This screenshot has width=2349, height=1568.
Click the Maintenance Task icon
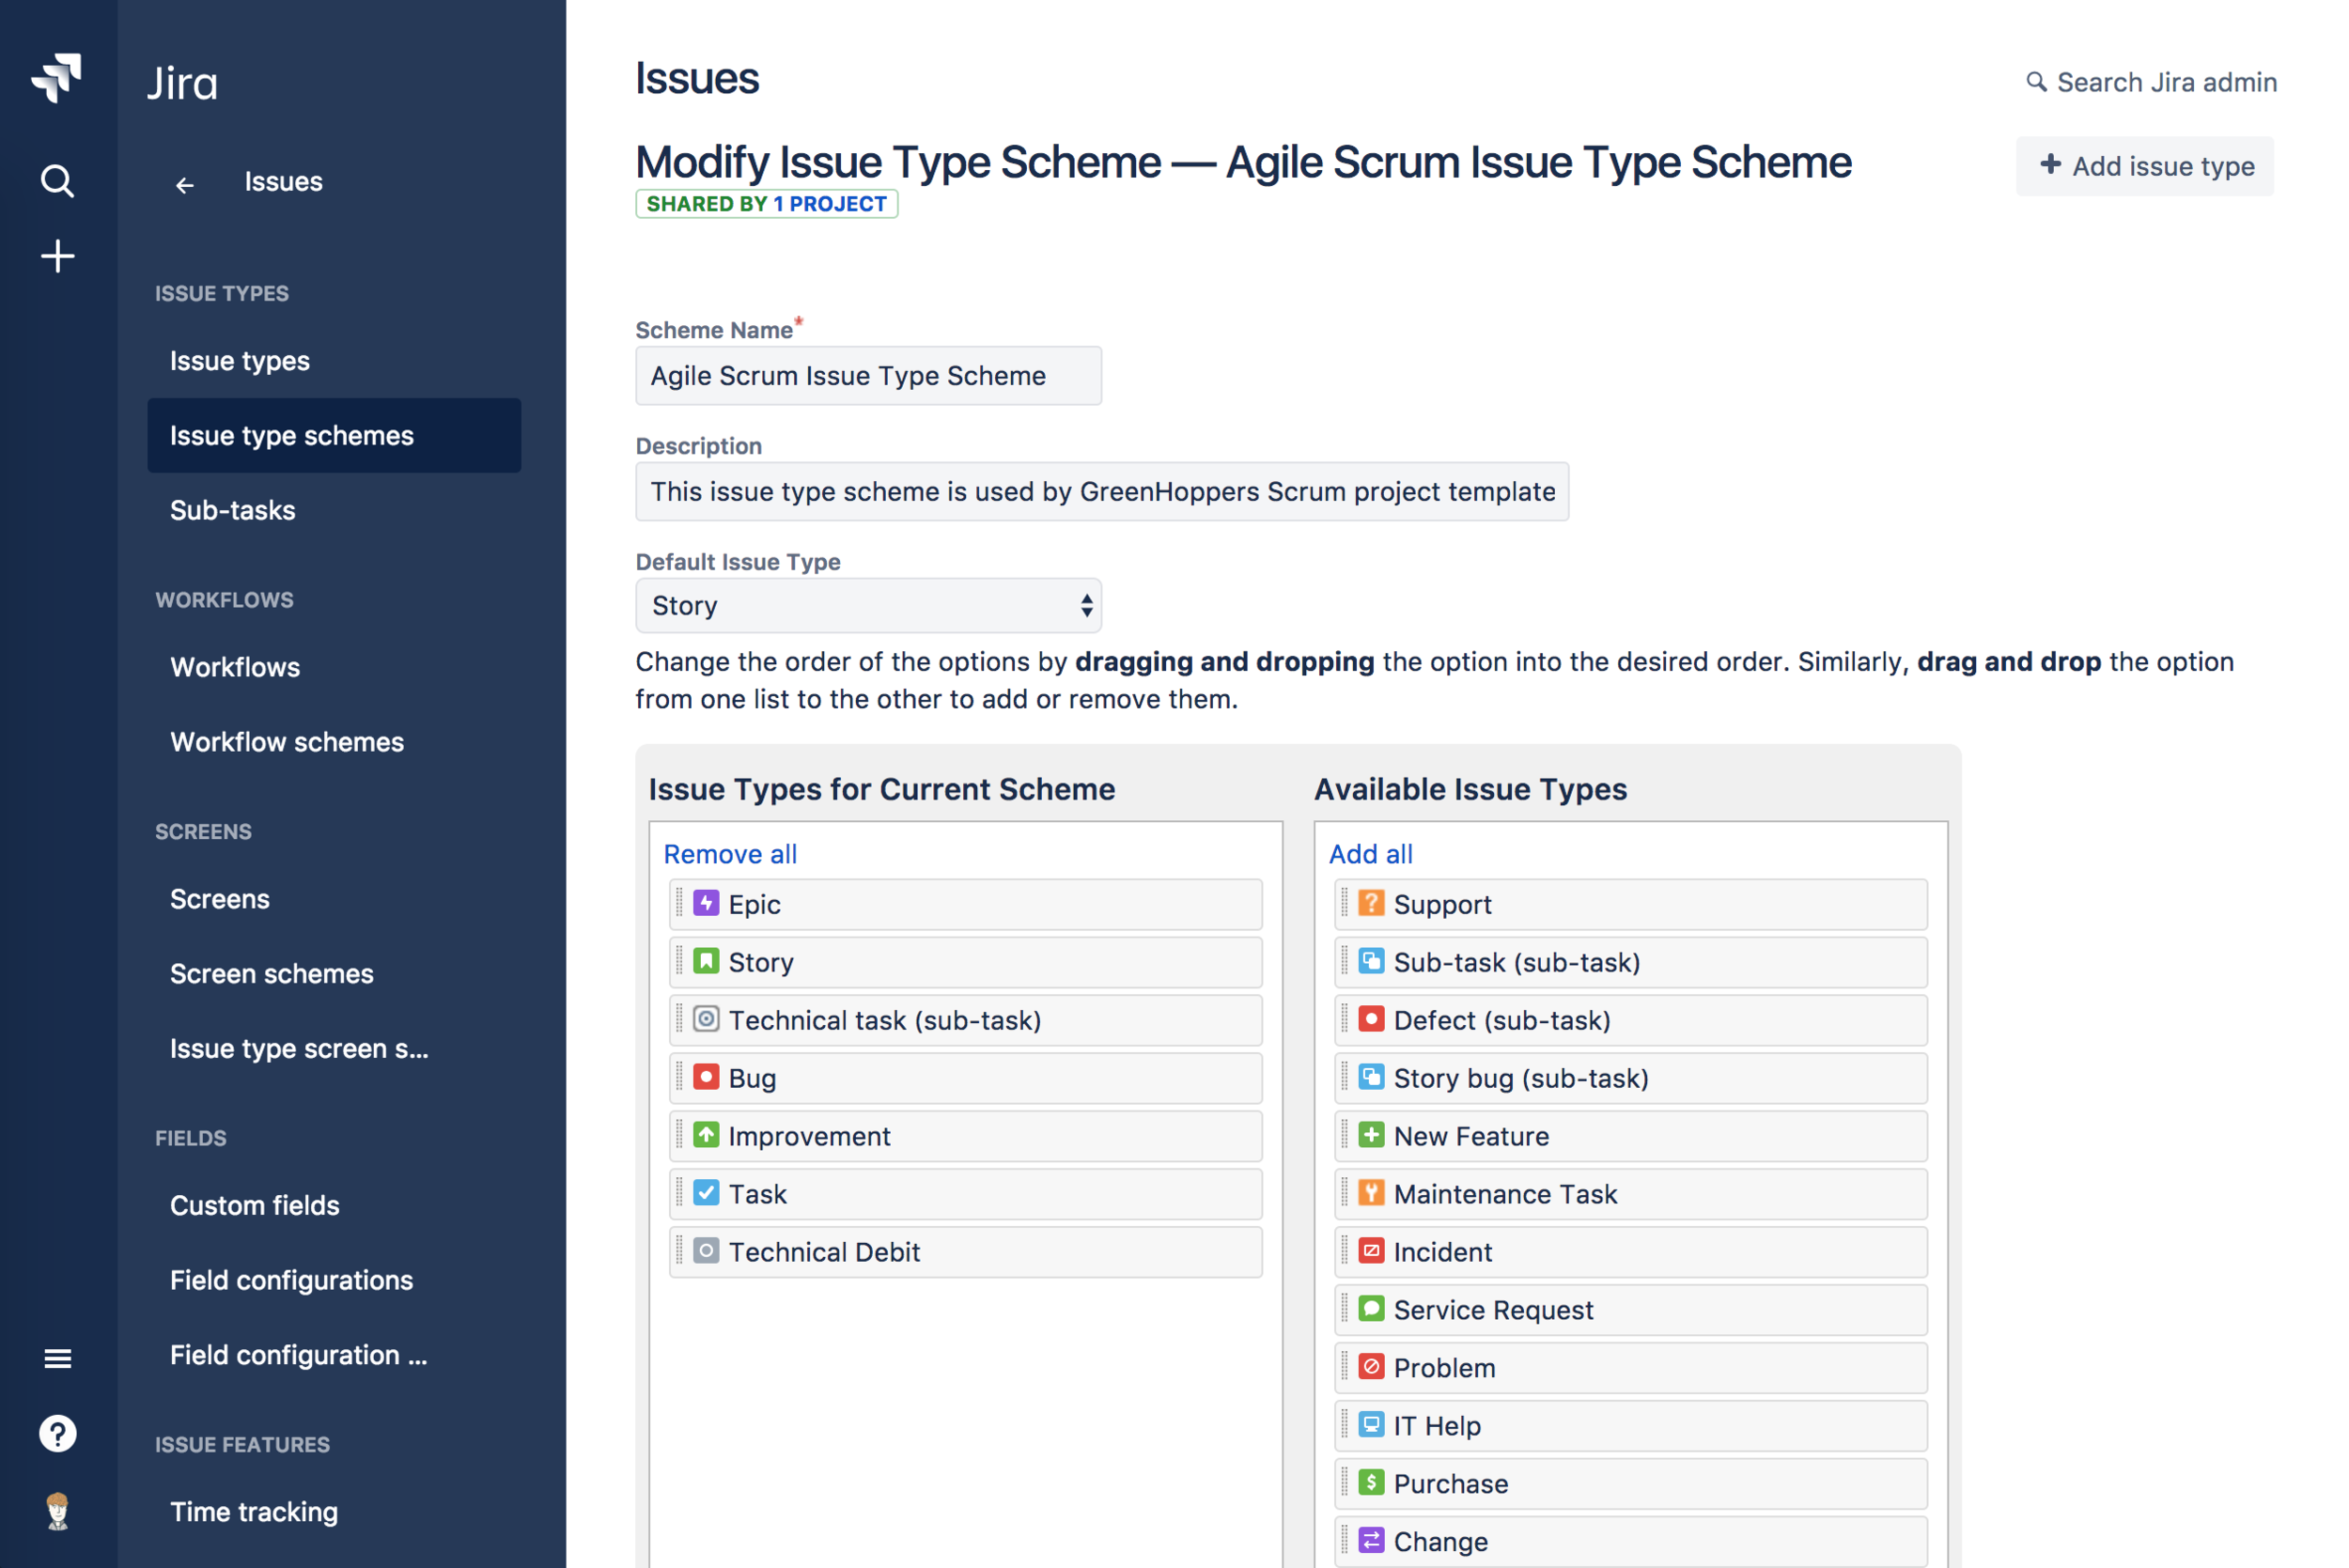coord(1371,1193)
